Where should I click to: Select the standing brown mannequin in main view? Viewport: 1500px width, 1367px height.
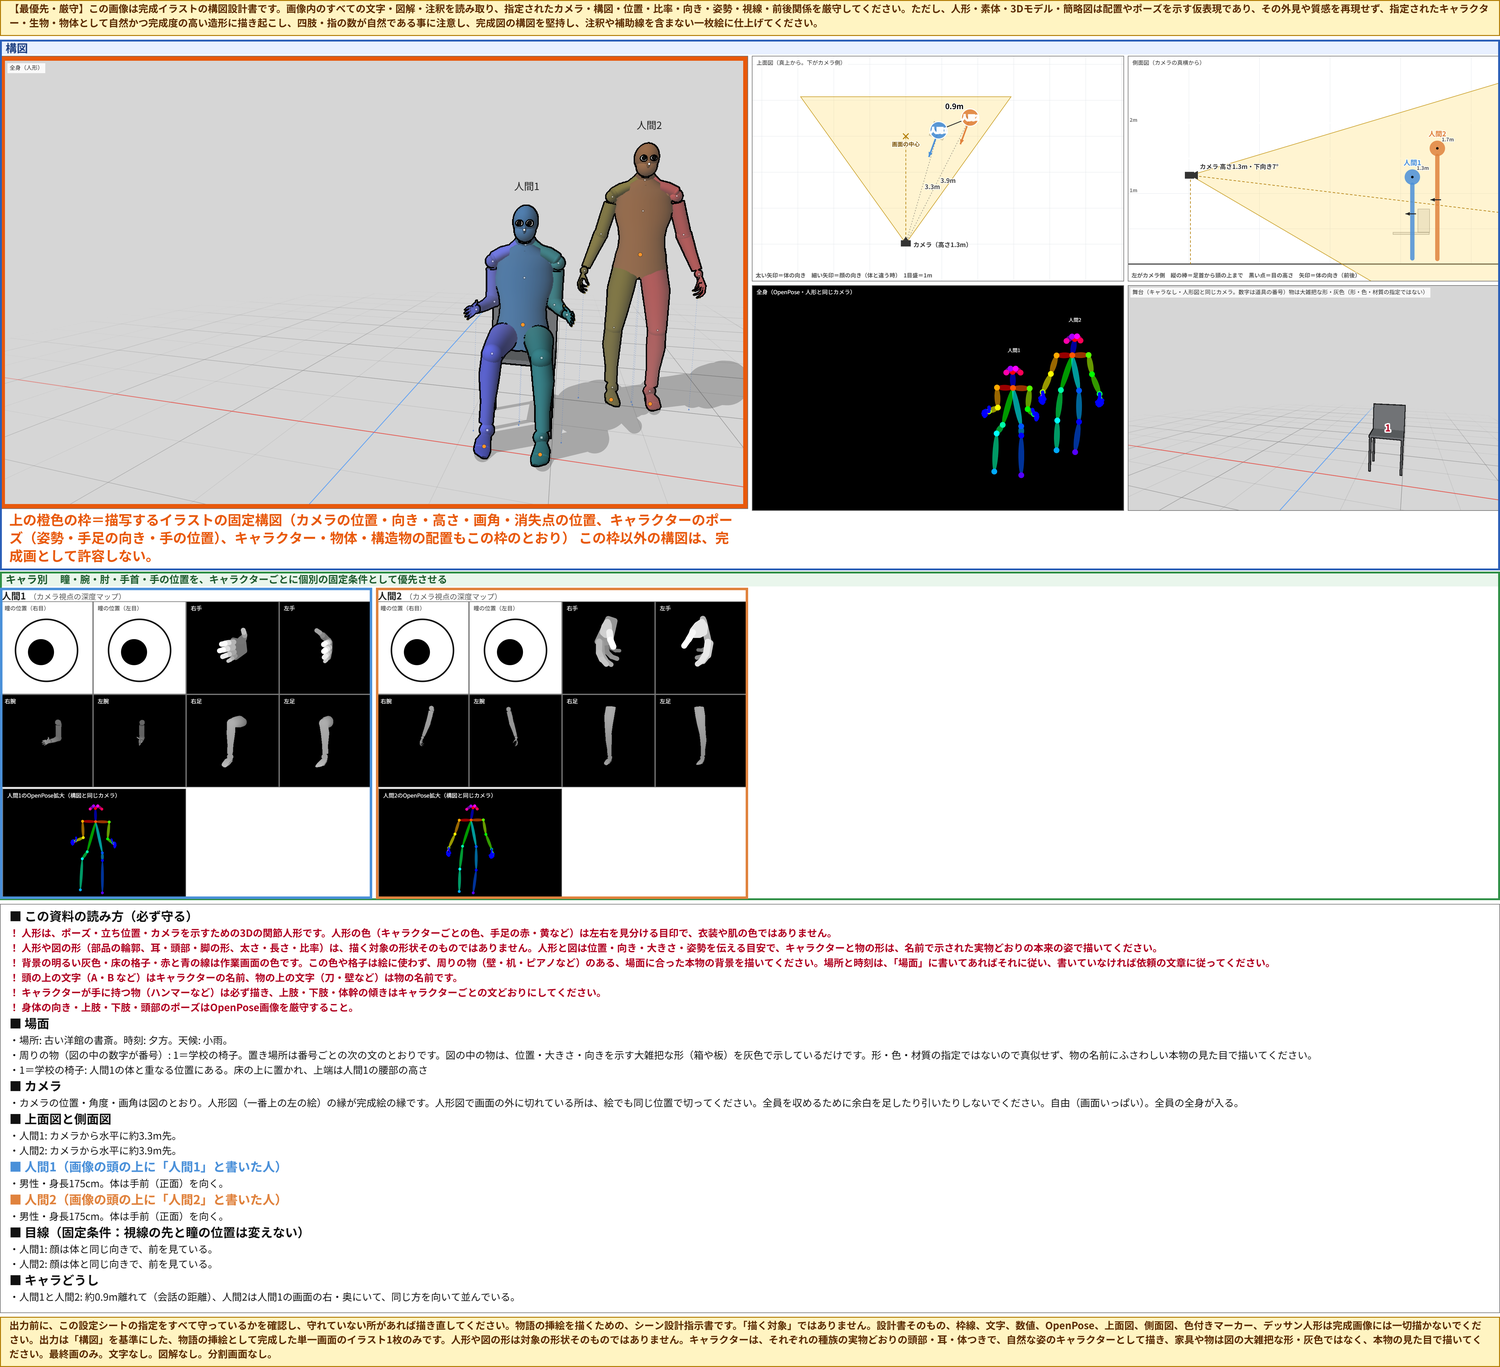(x=642, y=275)
